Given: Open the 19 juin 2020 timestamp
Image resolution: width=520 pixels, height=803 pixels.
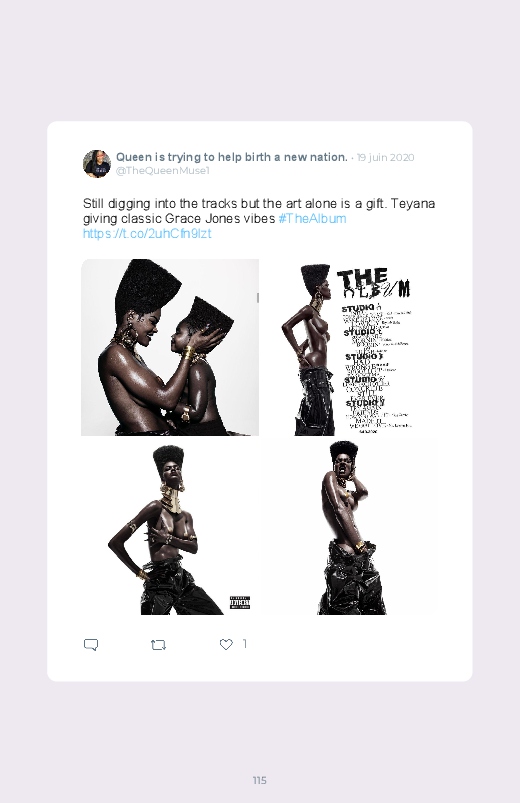Looking at the screenshot, I should click(386, 157).
